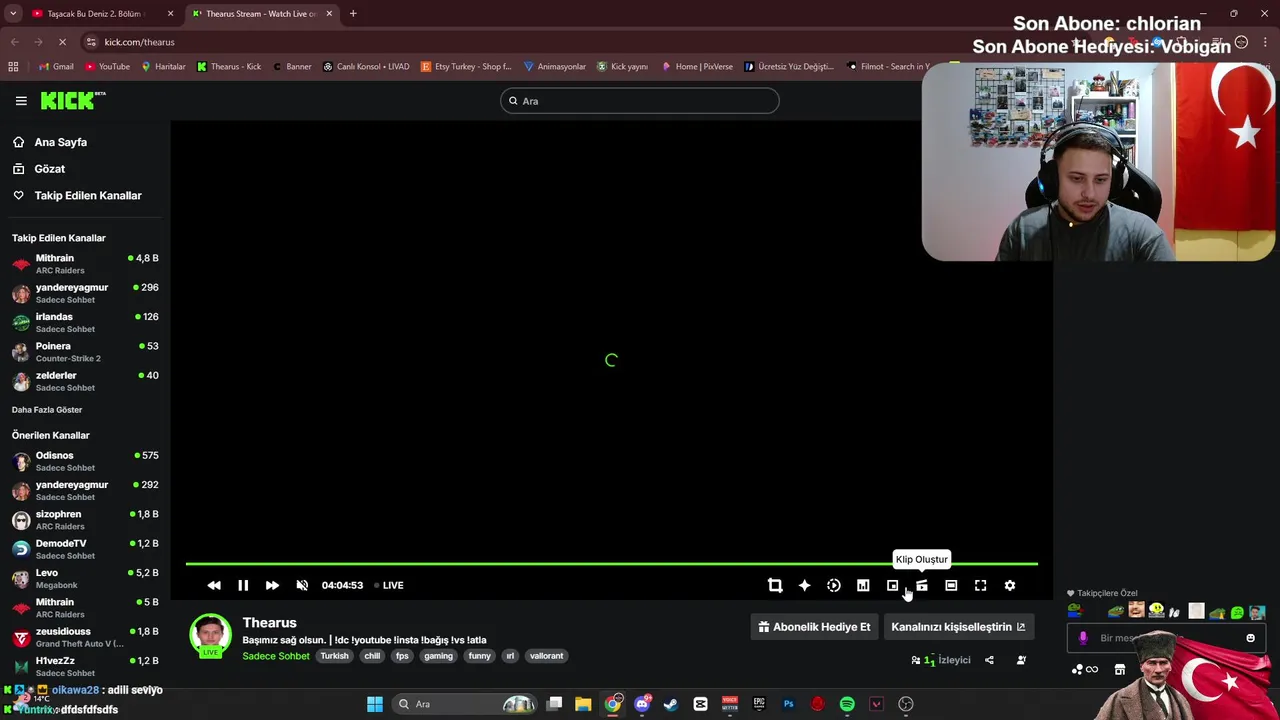
Task: Toggle fullscreen in player
Action: point(981,585)
